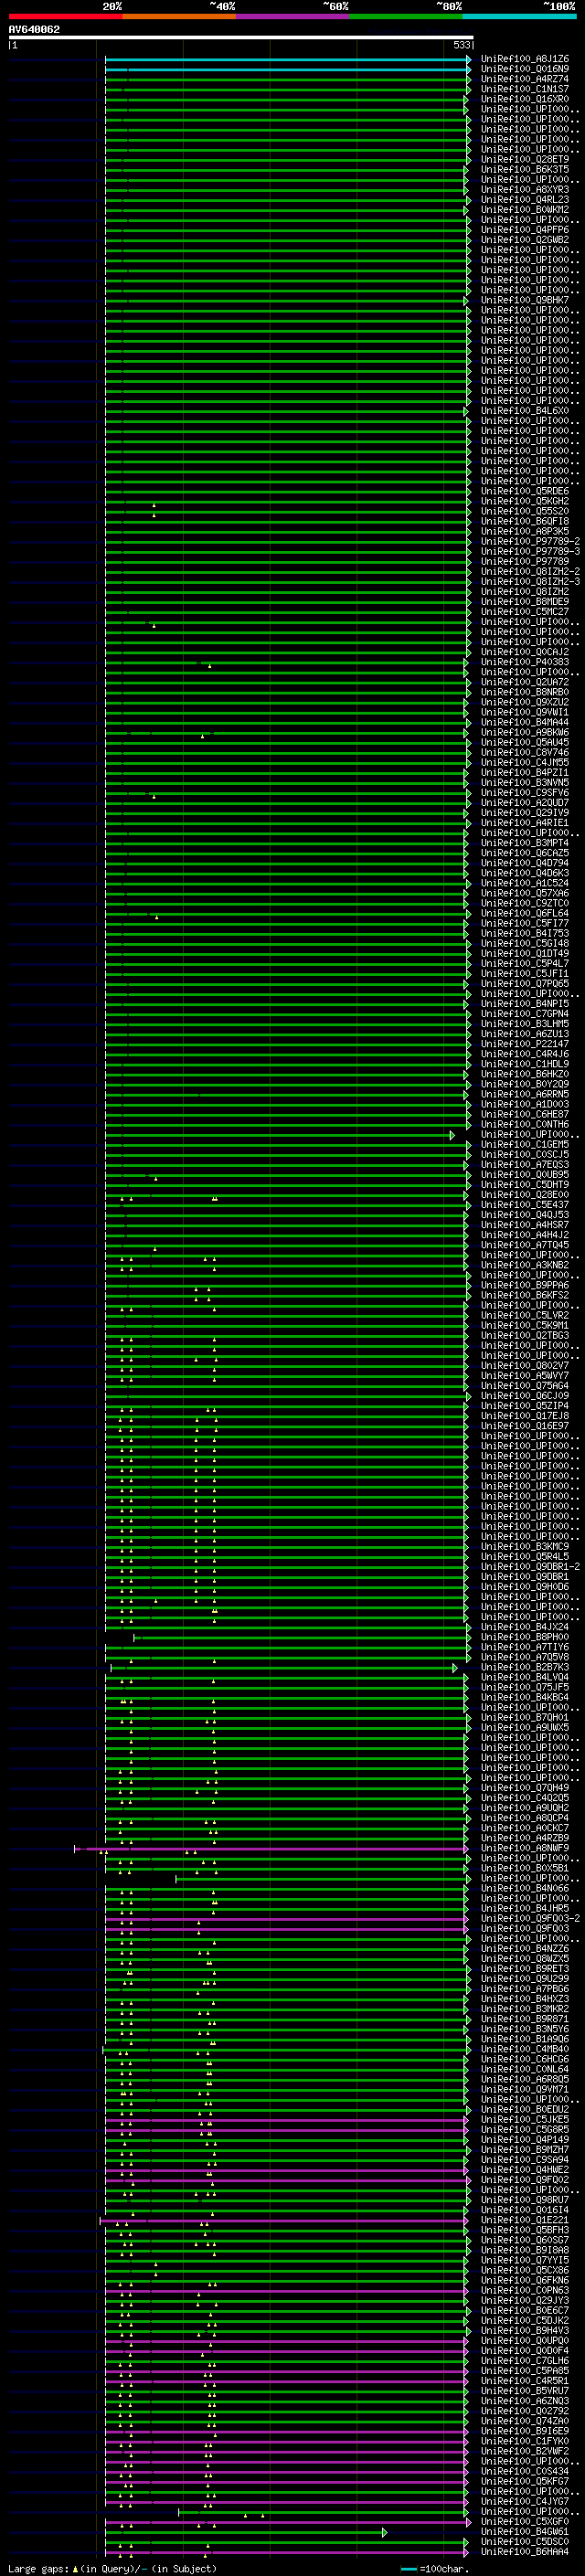Image resolution: width=585 pixels, height=2576 pixels.
Task: Select label UniRef100_C5JKE5
Action: pyautogui.click(x=525, y=2119)
